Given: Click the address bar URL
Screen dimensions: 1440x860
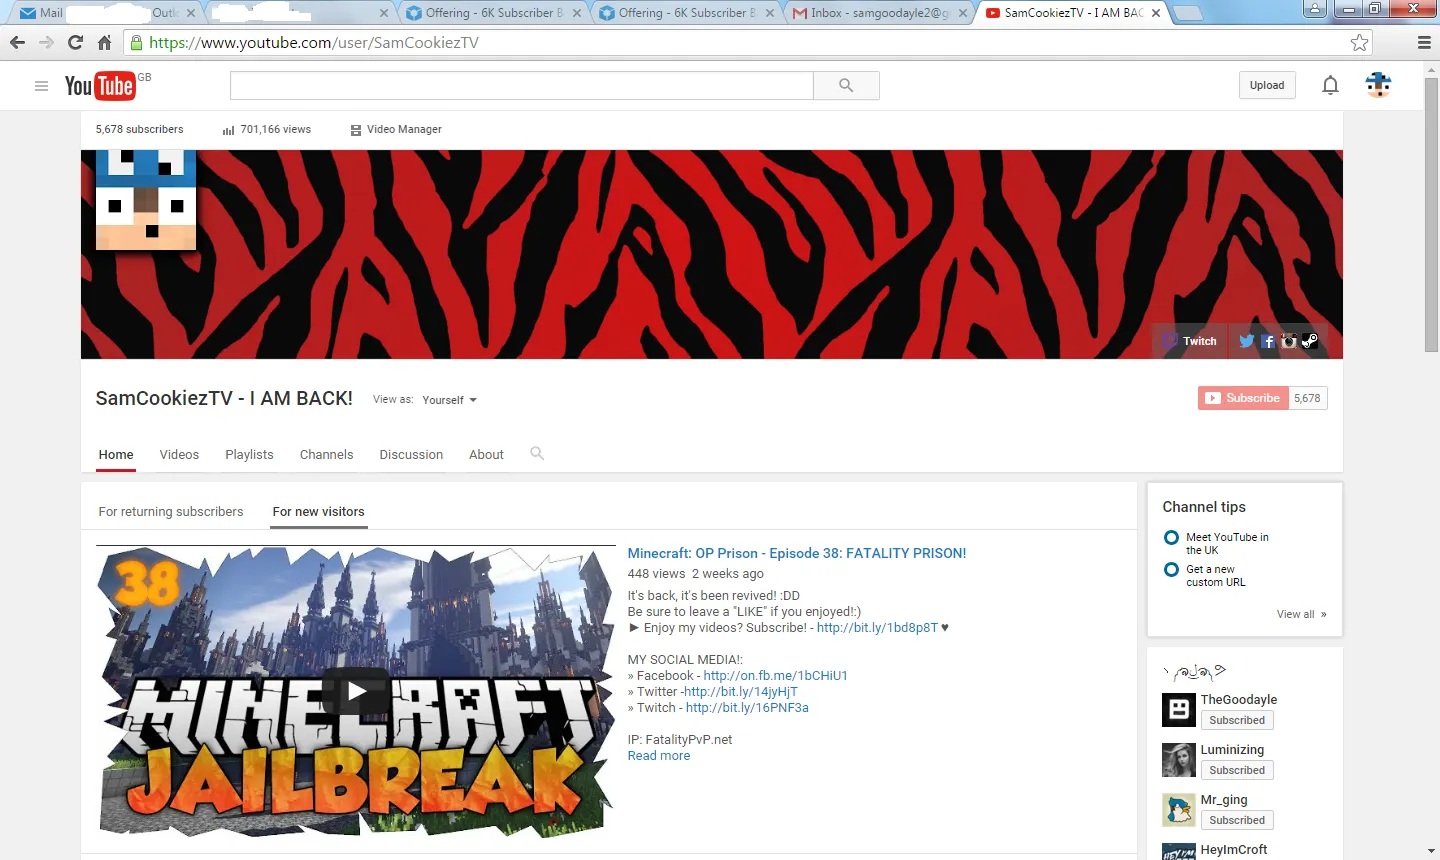Looking at the screenshot, I should click(x=314, y=43).
